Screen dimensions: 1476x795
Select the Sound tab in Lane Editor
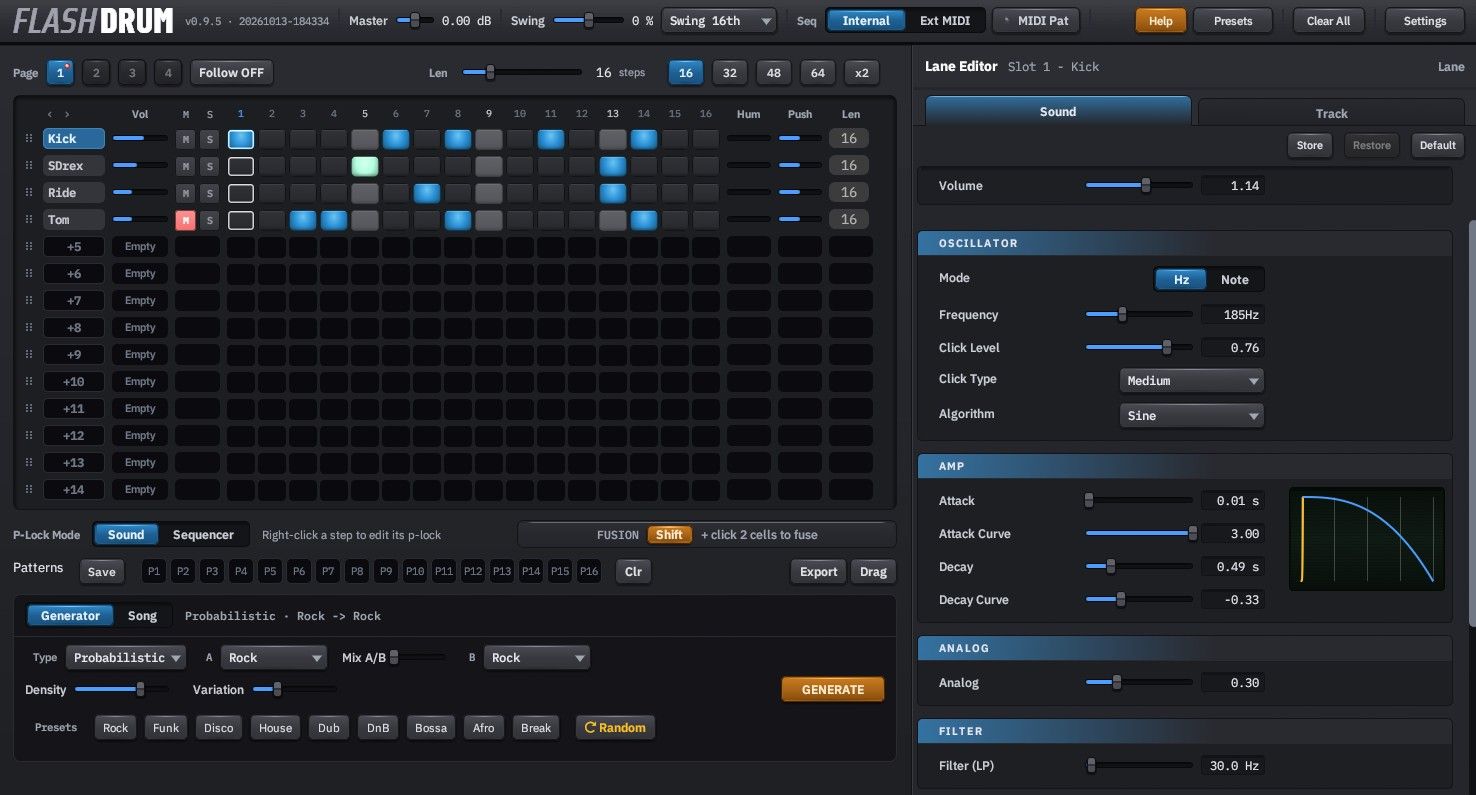pos(1058,112)
